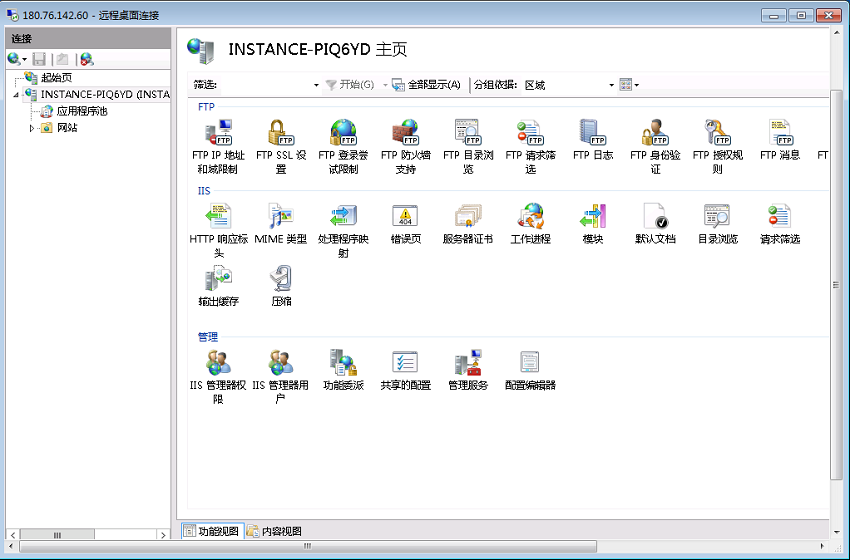This screenshot has width=850, height=560.
Task: Open 工作进程 icon
Action: pos(530,224)
